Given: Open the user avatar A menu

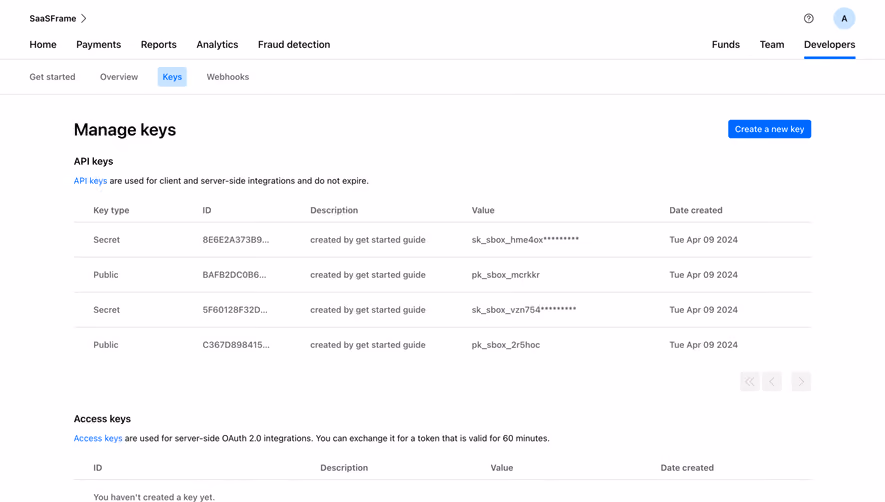Looking at the screenshot, I should [844, 19].
